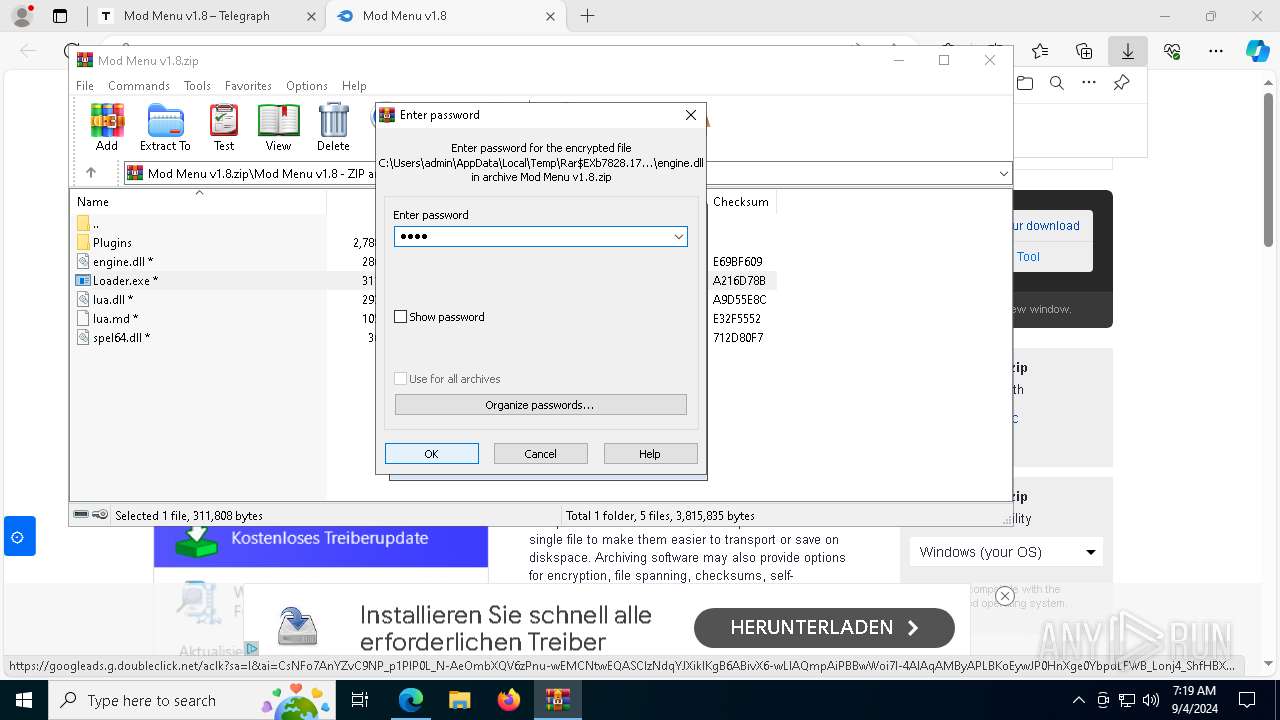Click Help in password dialog

[650, 454]
